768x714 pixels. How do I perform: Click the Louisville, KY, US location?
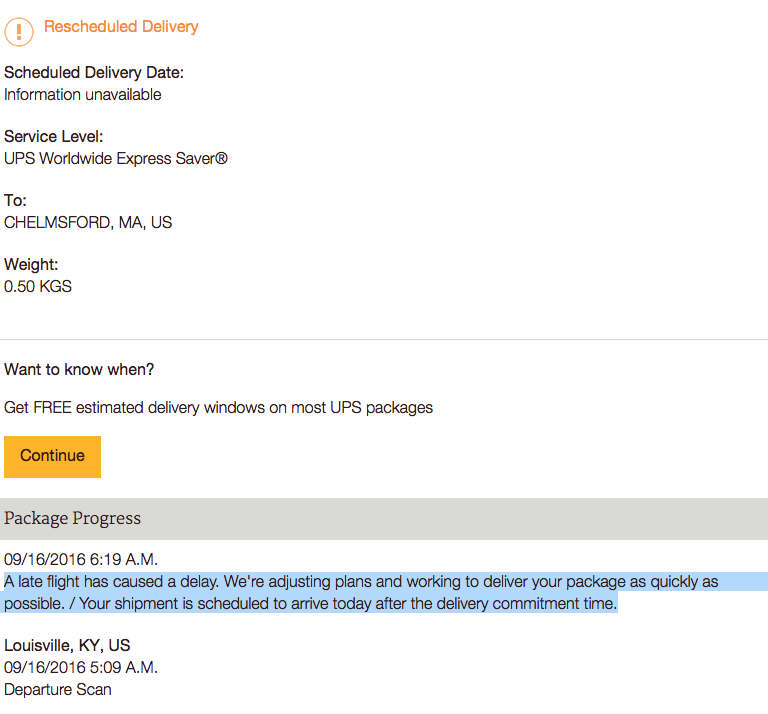[x=67, y=645]
